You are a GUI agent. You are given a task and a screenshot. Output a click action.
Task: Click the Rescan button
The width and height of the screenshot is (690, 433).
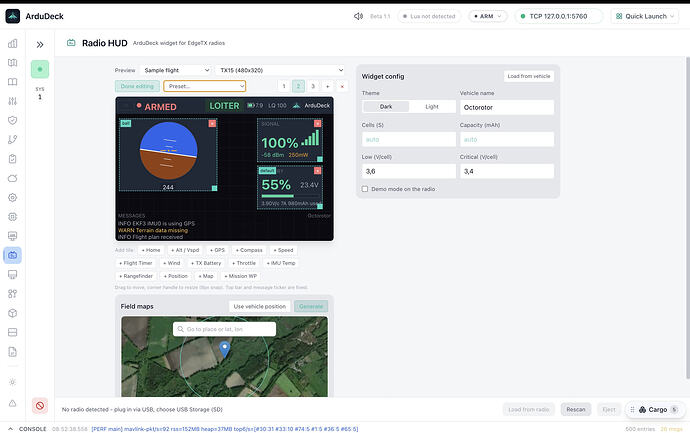[576, 409]
